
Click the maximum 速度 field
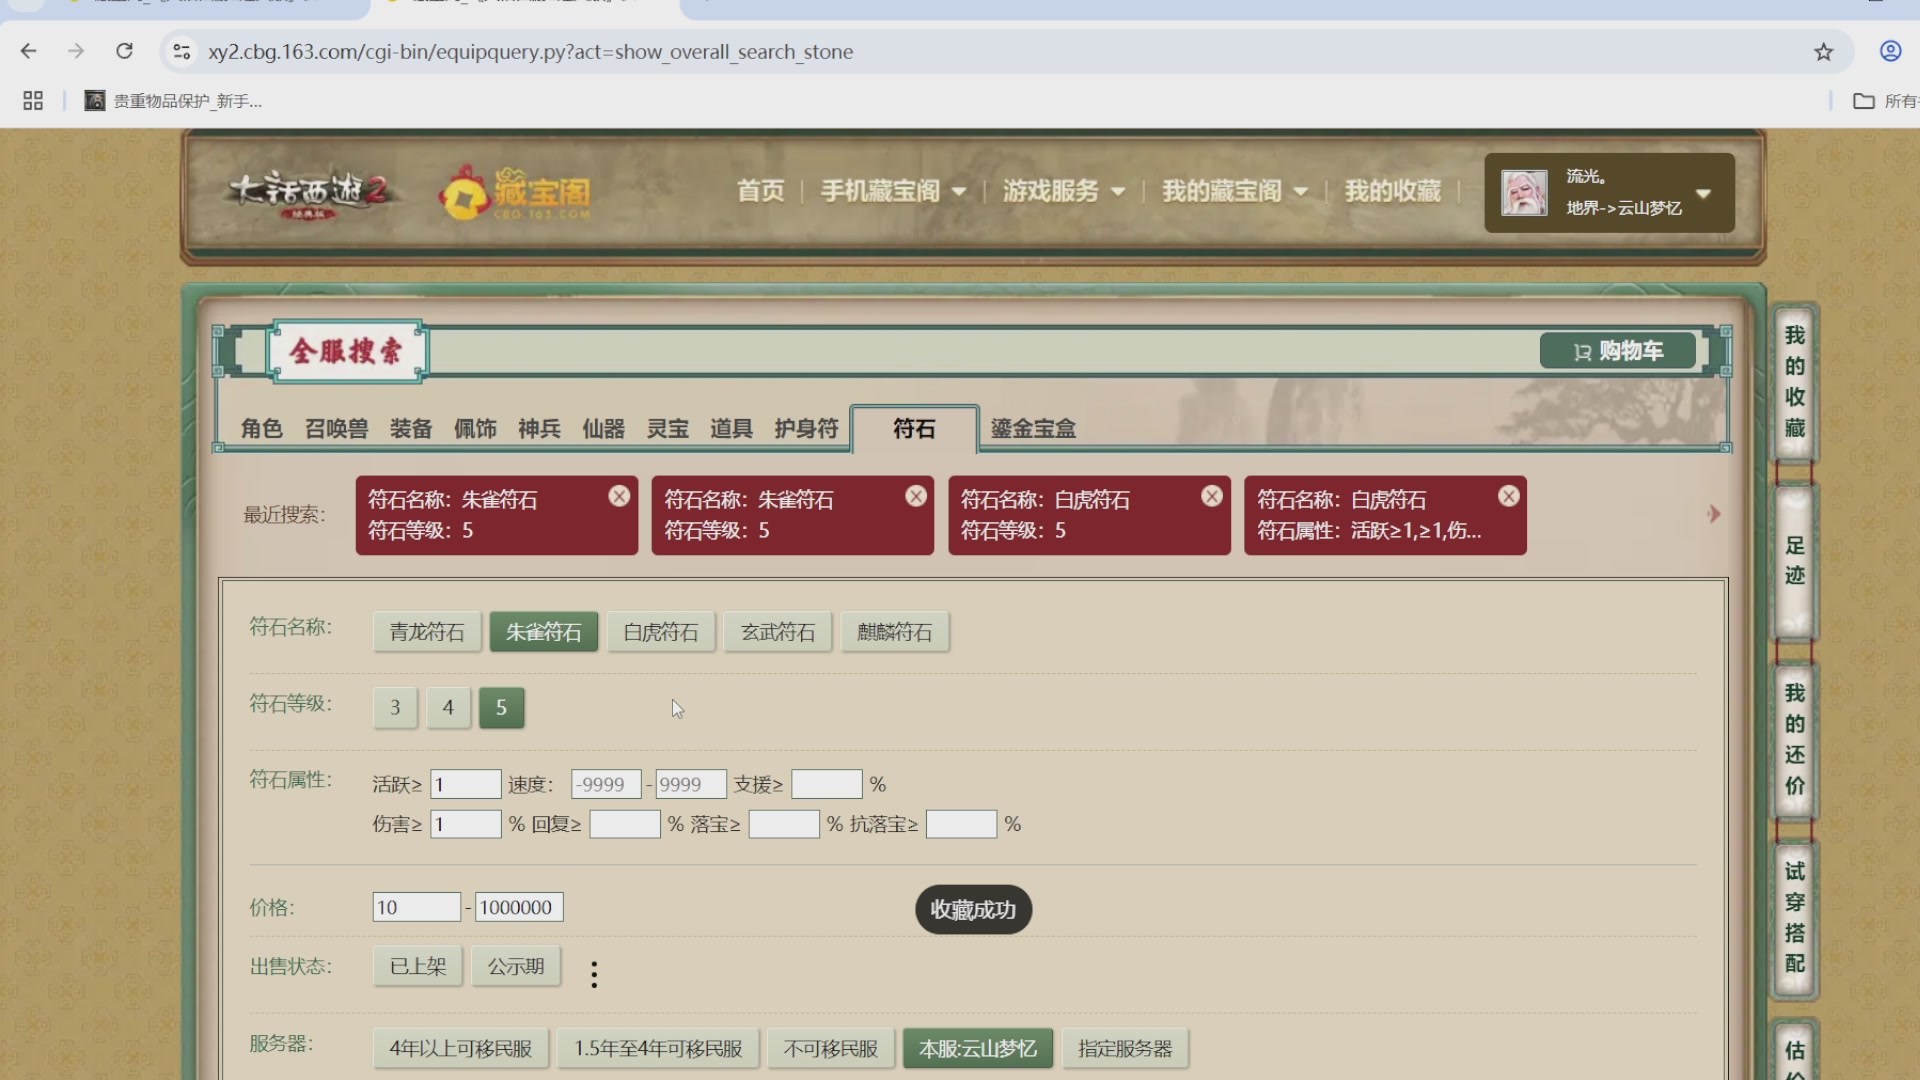(x=691, y=784)
